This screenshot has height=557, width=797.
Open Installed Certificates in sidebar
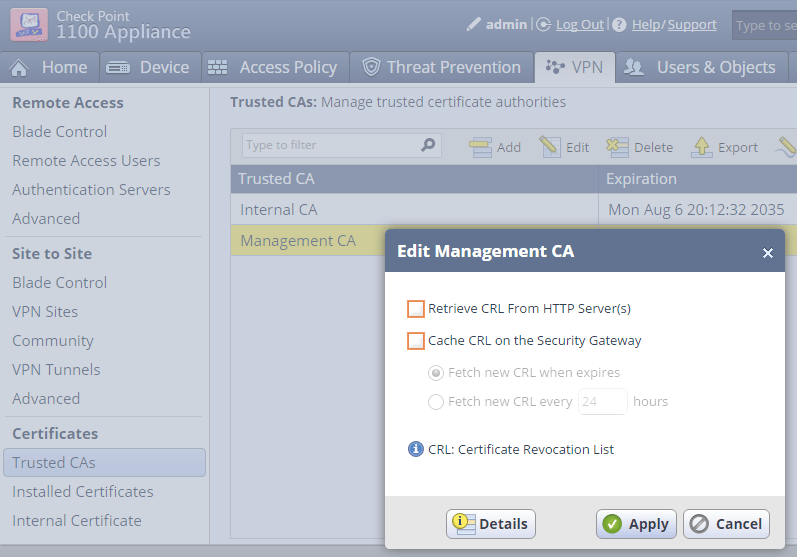click(x=83, y=492)
